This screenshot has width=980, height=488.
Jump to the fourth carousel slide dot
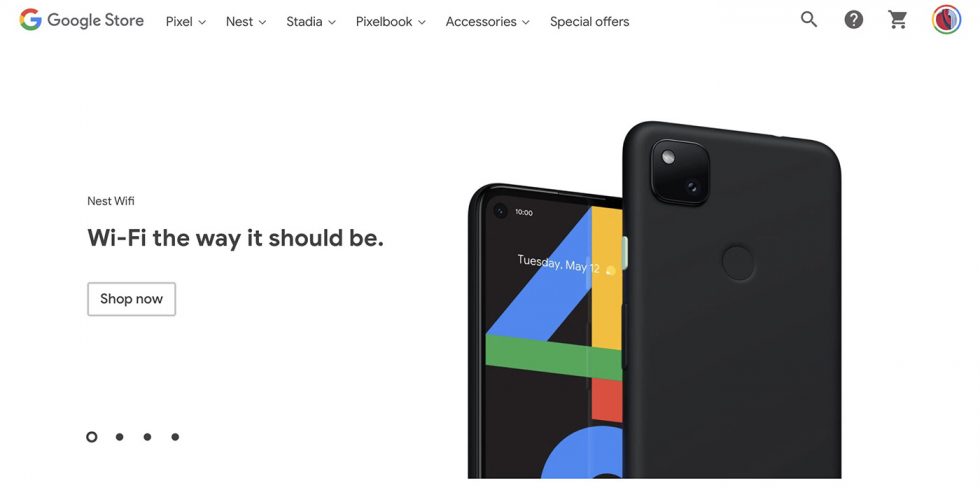175,437
